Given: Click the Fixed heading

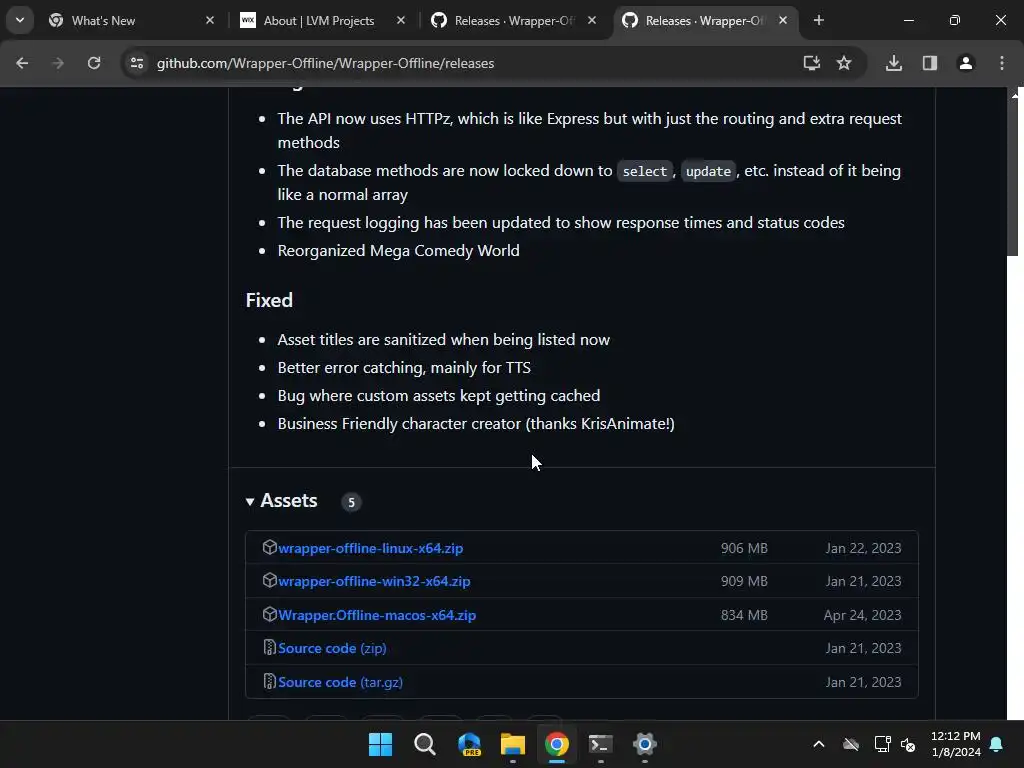Looking at the screenshot, I should pyautogui.click(x=269, y=300).
